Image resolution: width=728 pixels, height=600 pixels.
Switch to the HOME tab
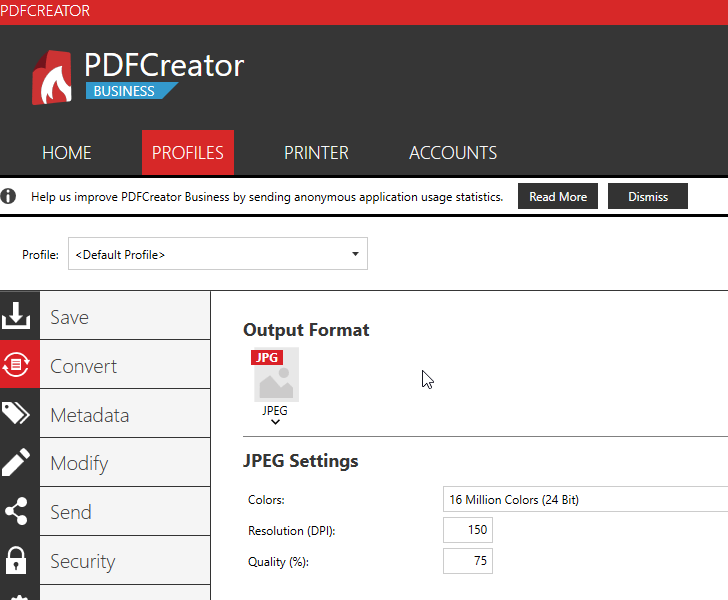click(66, 153)
